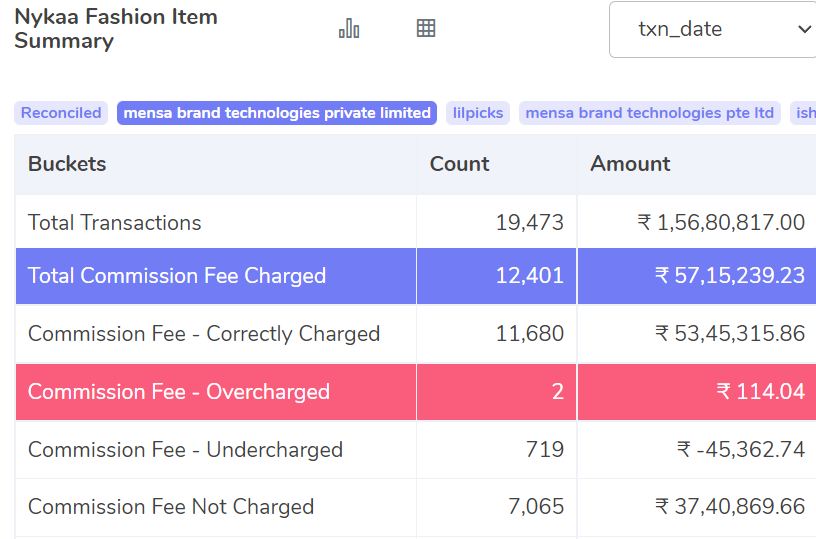Screen dimensions: 816x539
Task: Click the Nykaa Fashion Item Summary title
Action: [x=116, y=29]
